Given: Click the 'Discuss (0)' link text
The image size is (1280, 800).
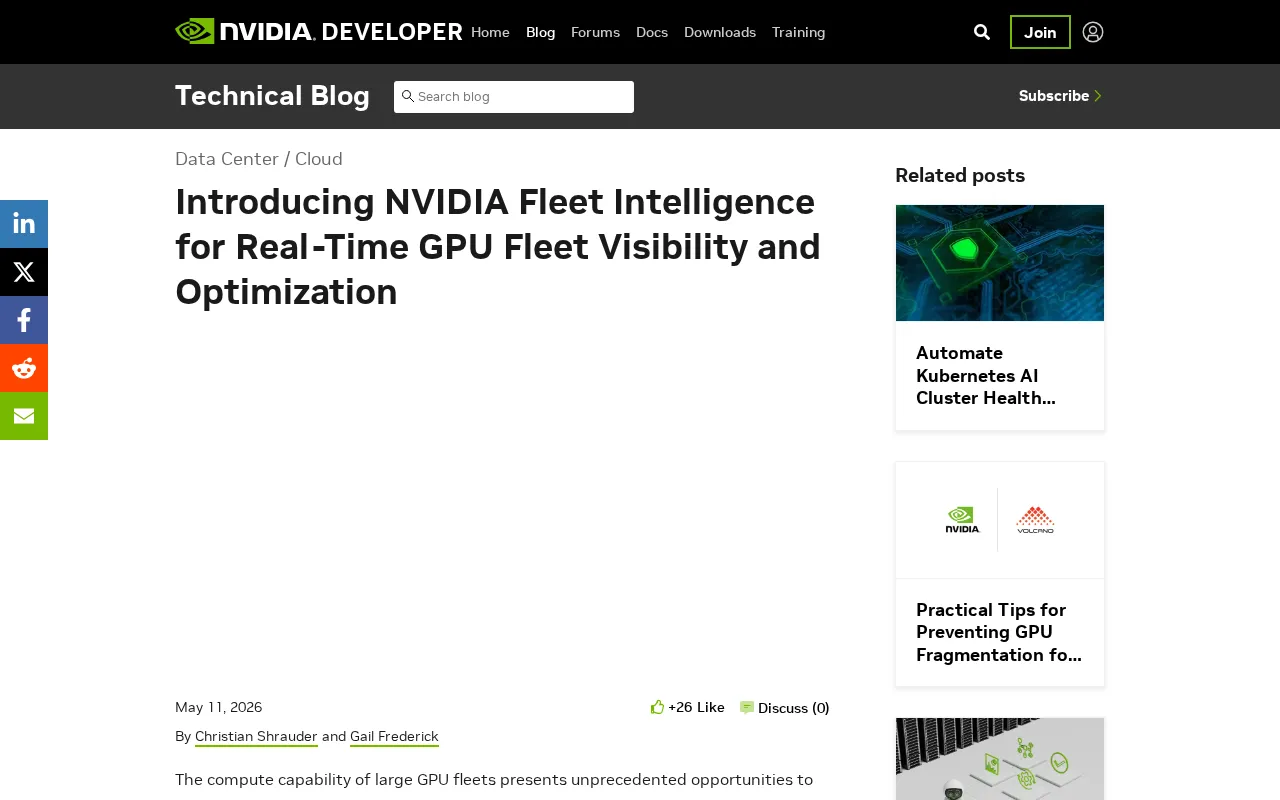Looking at the screenshot, I should tap(794, 708).
